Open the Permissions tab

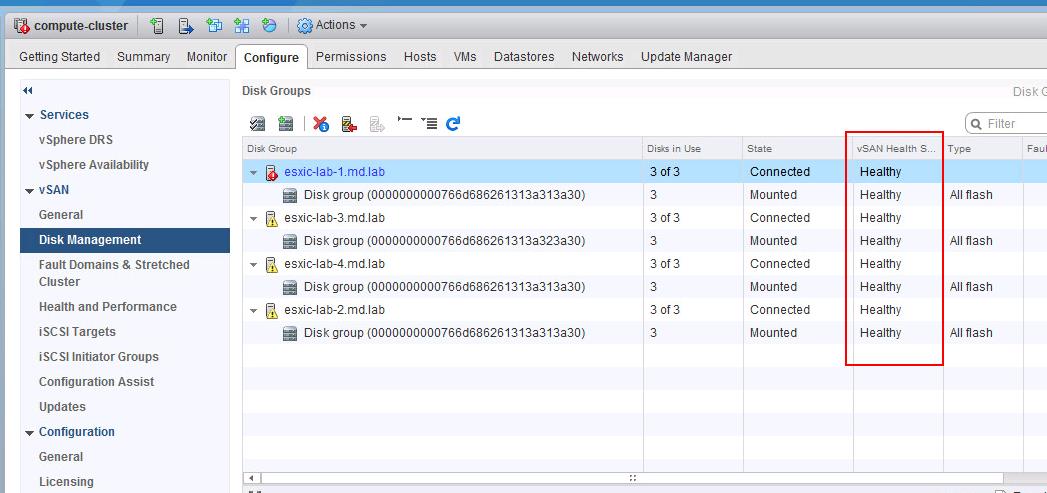351,57
